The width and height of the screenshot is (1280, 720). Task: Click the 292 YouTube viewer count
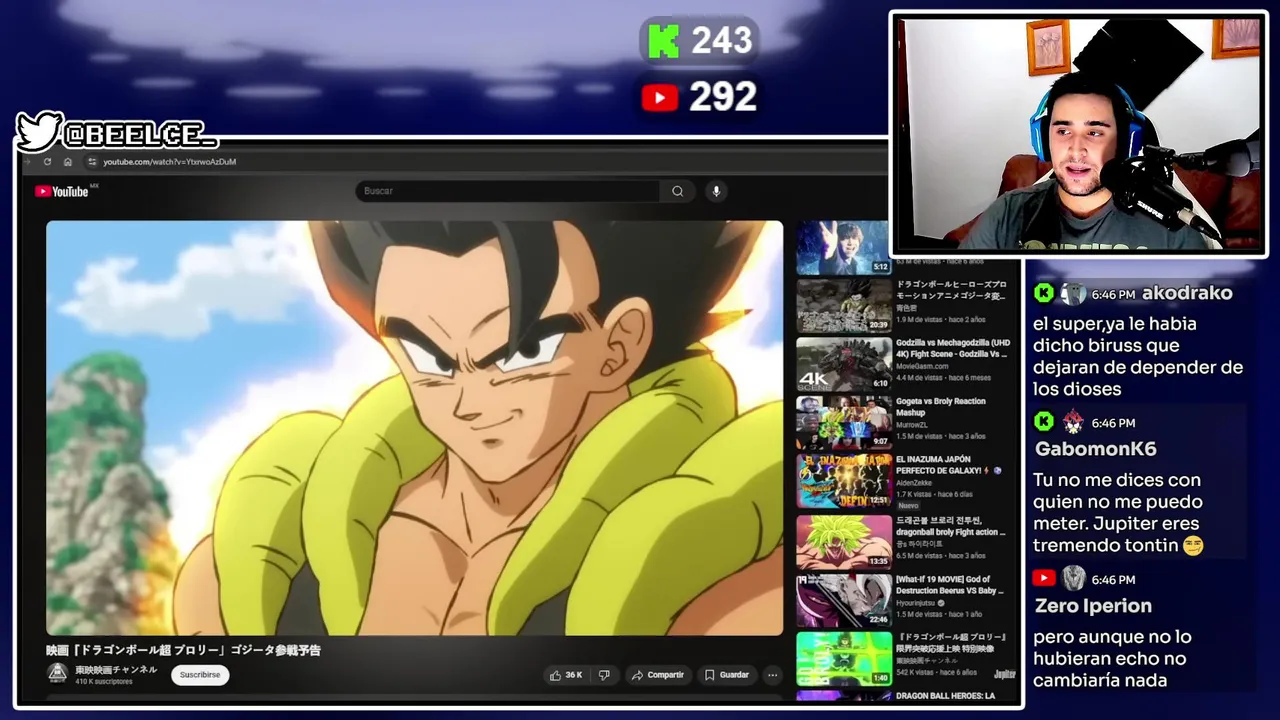722,97
